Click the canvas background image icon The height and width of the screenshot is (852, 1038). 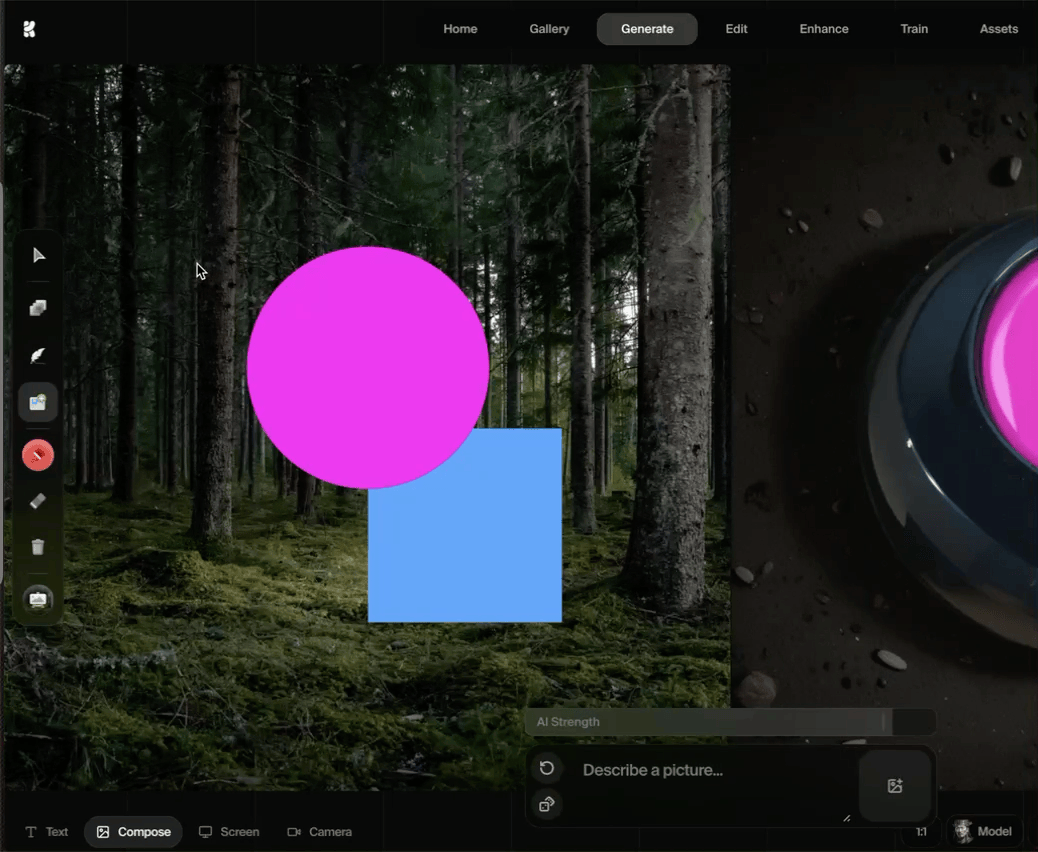(38, 600)
